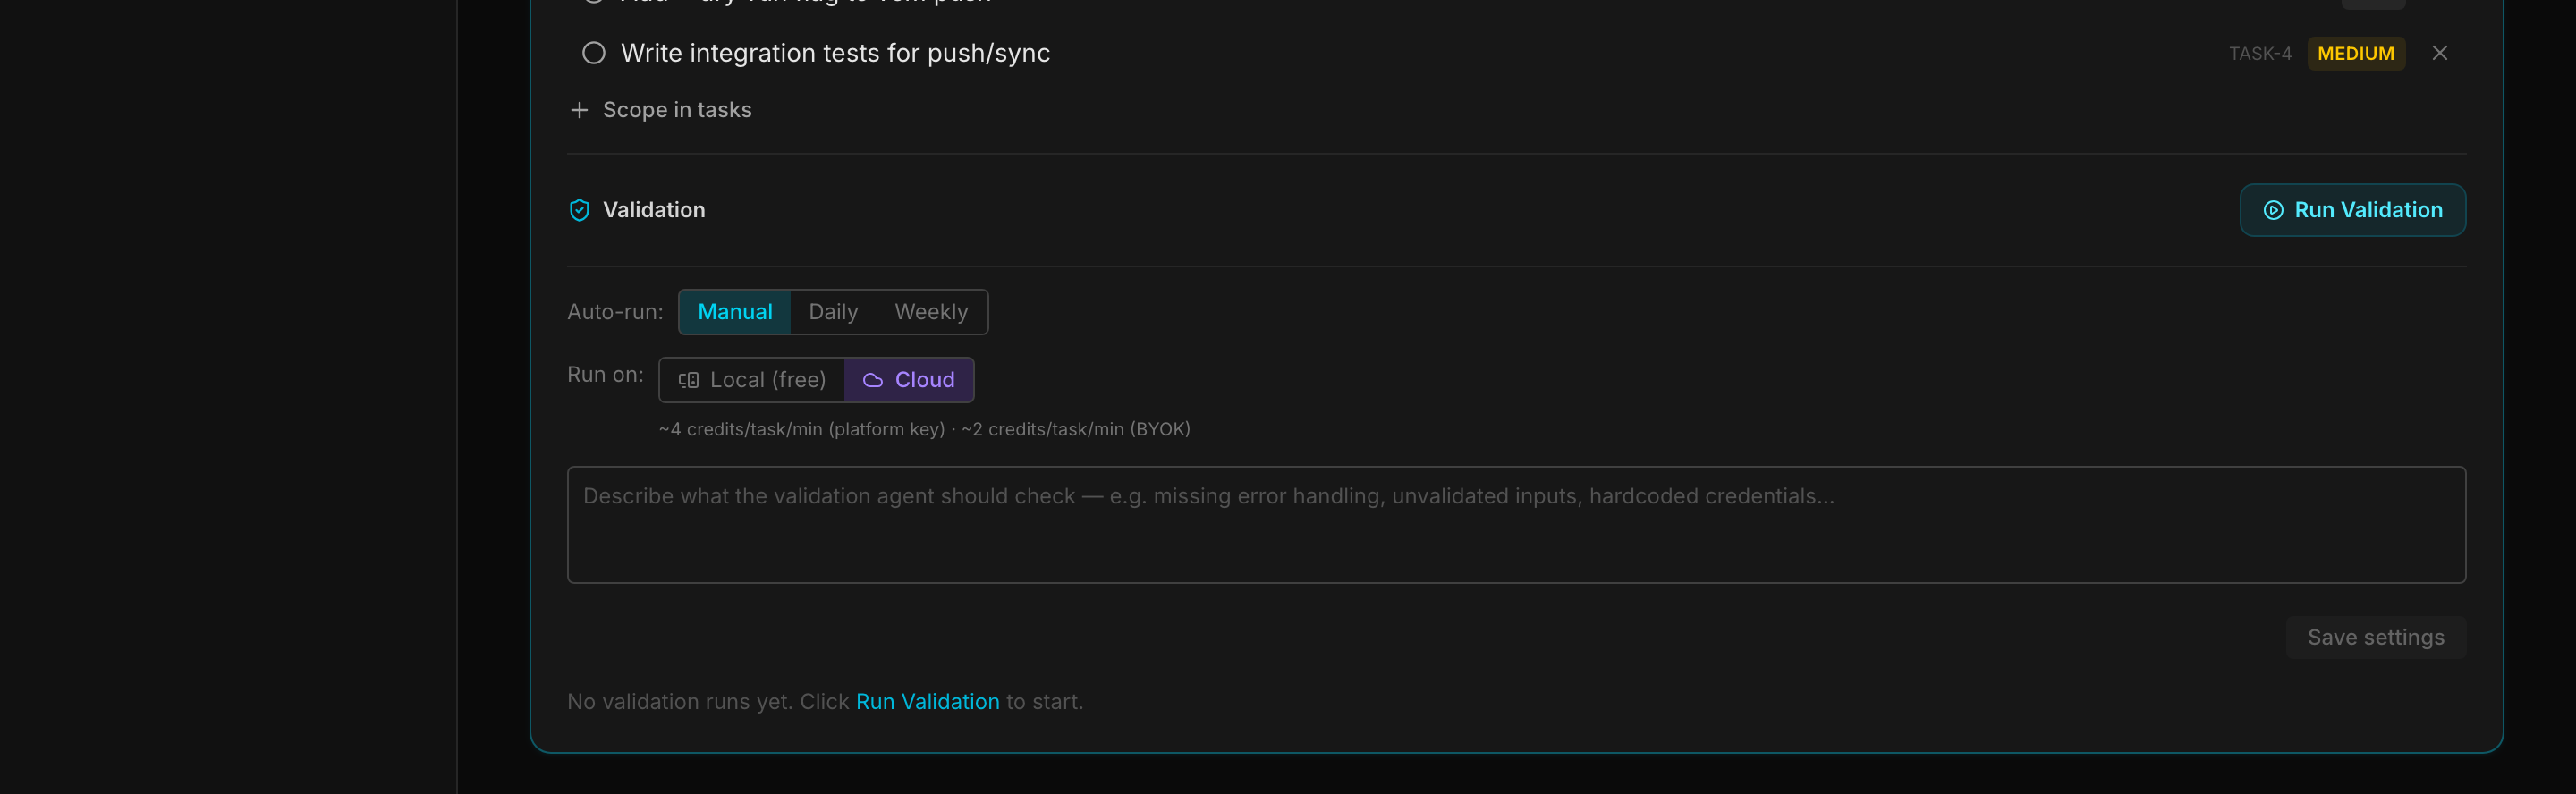Screen dimensions: 2576x794
Task: Follow the Run Validation link in empty state
Action: tap(927, 702)
